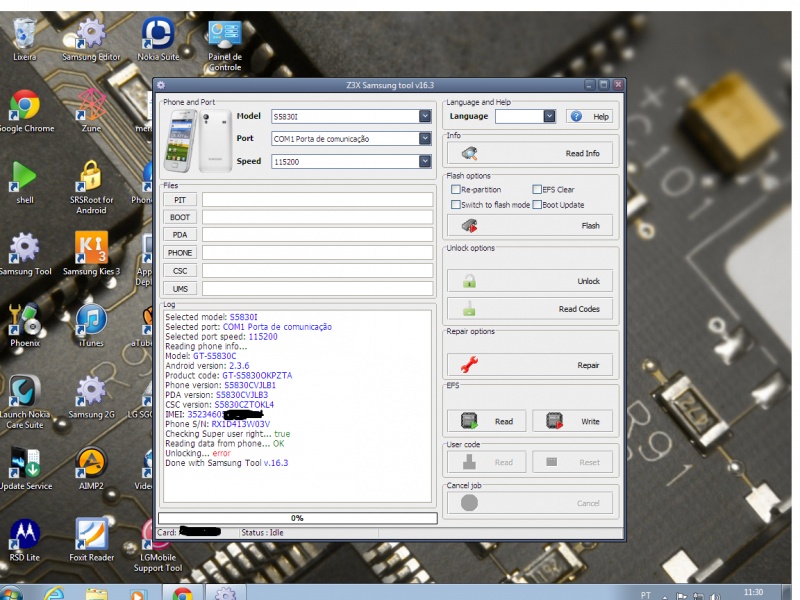Open Zune desktop shortcut

click(x=91, y=111)
